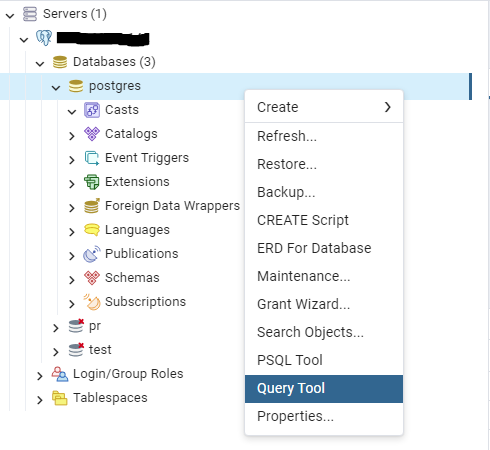Choose Restore... from context menu
490x450 pixels.
(x=324, y=164)
